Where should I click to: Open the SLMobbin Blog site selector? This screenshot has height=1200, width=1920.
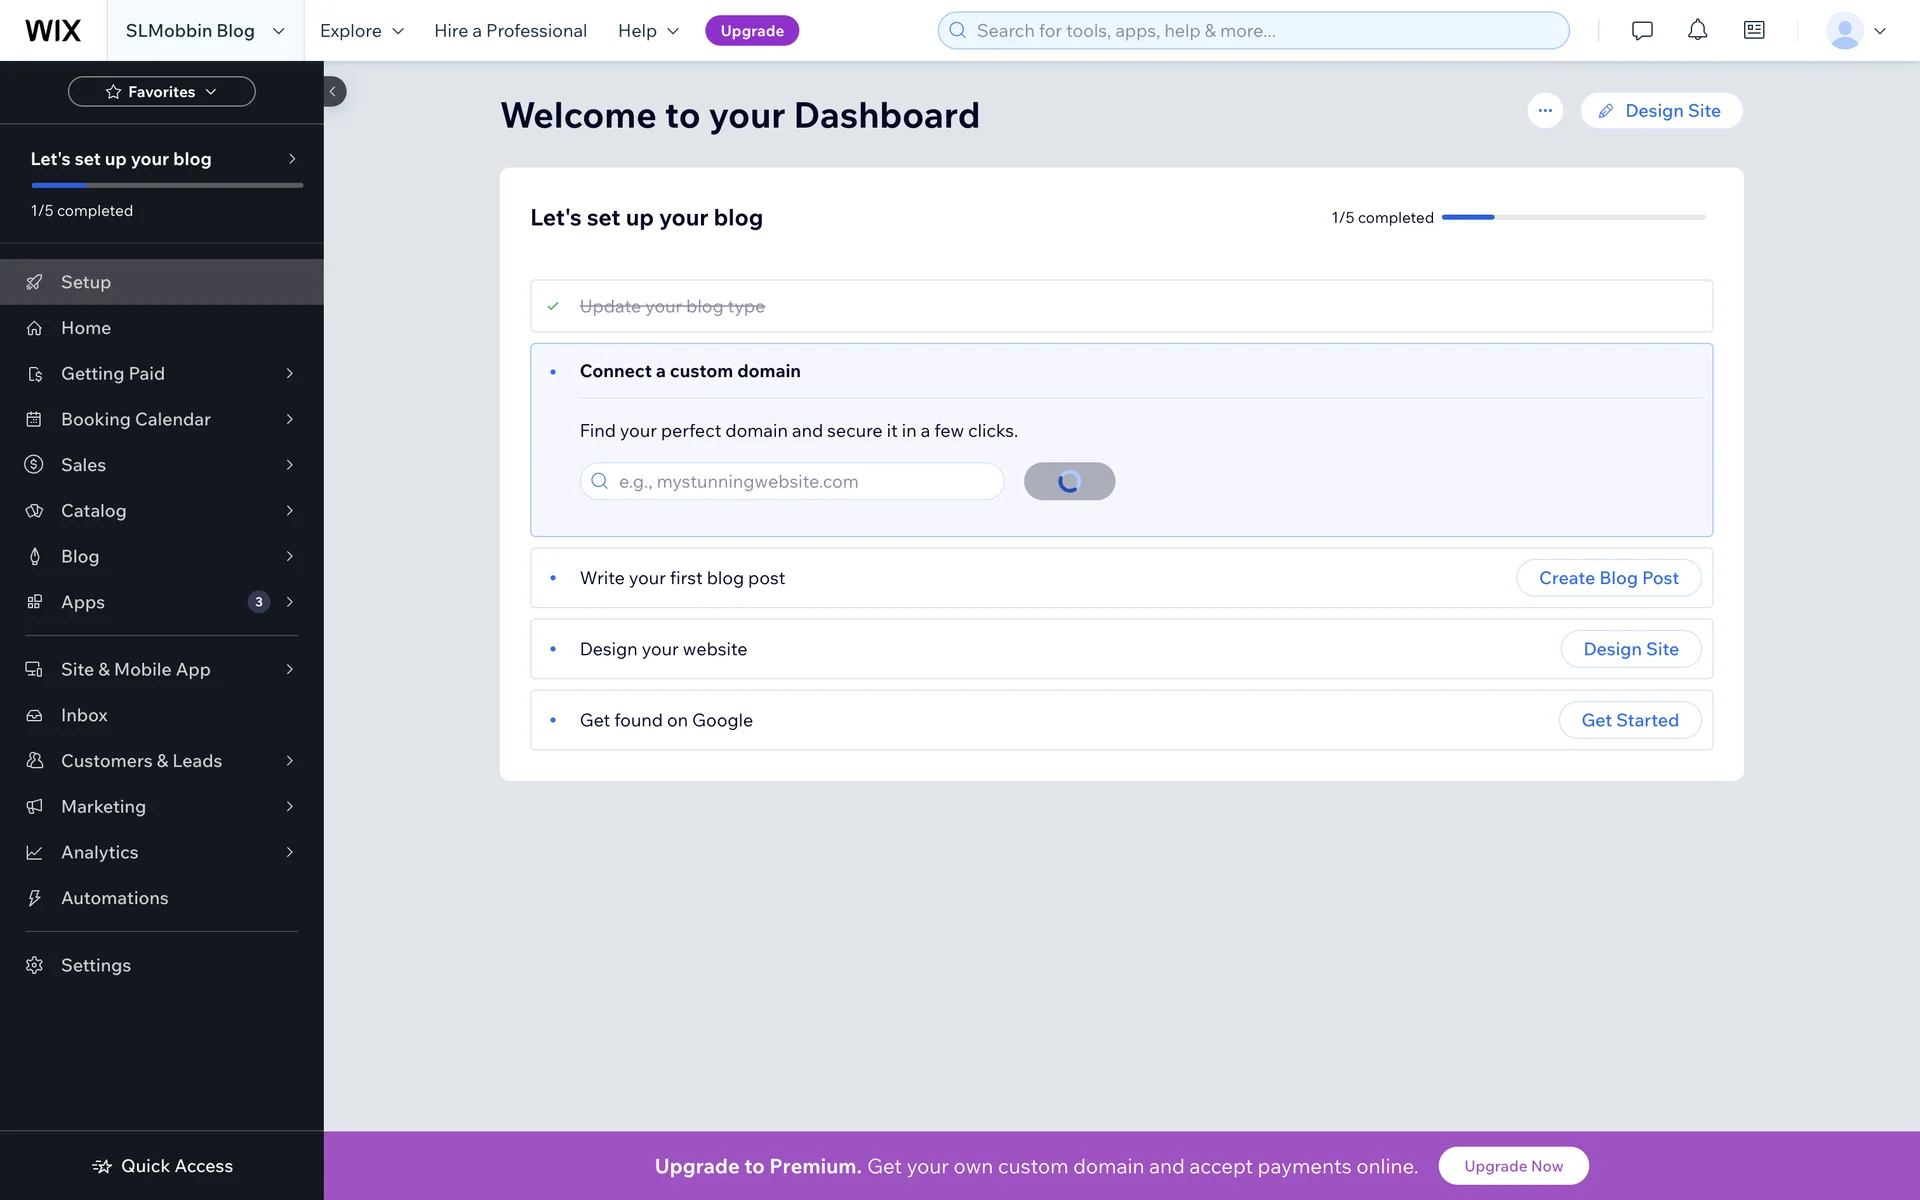pos(205,30)
